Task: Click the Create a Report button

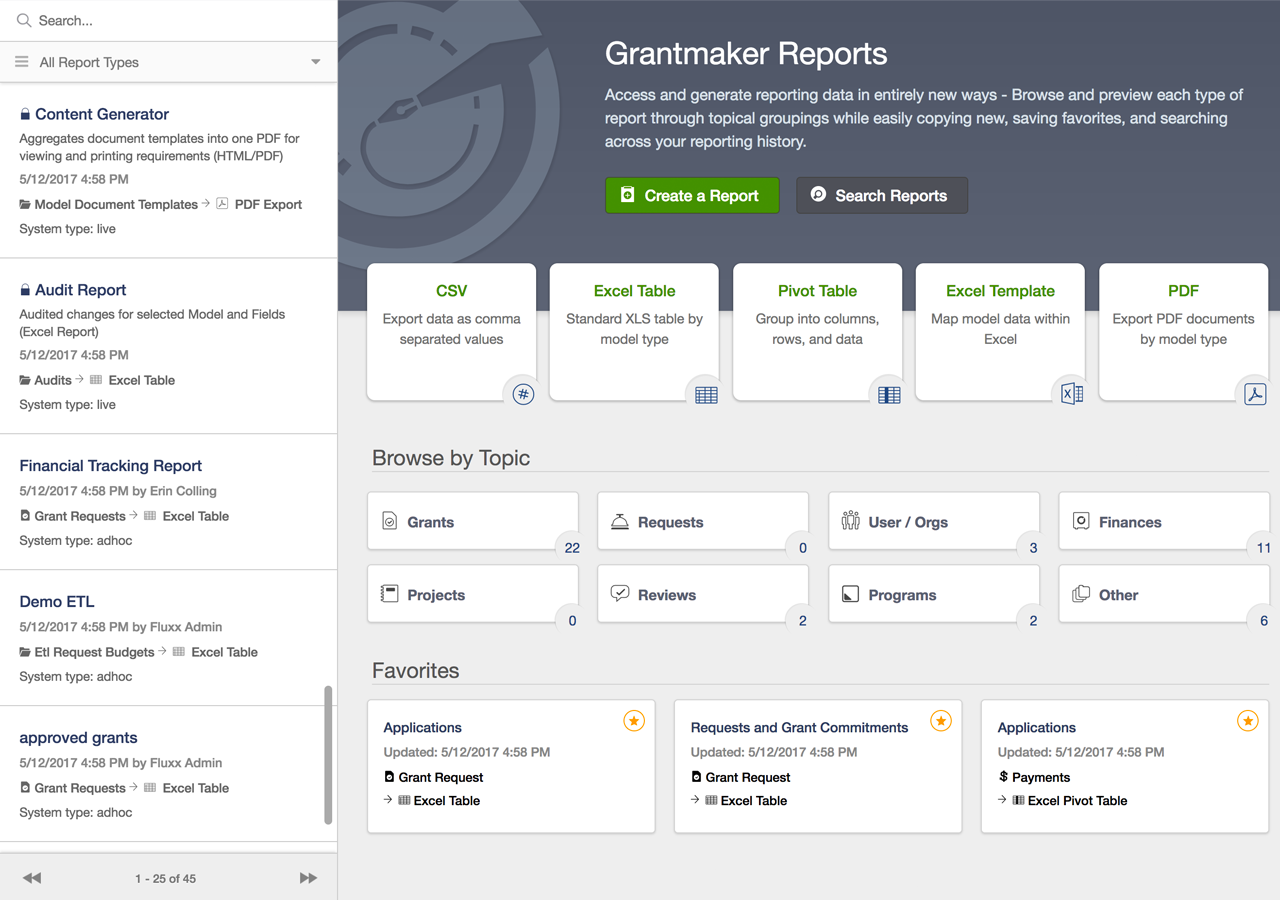Action: click(691, 196)
